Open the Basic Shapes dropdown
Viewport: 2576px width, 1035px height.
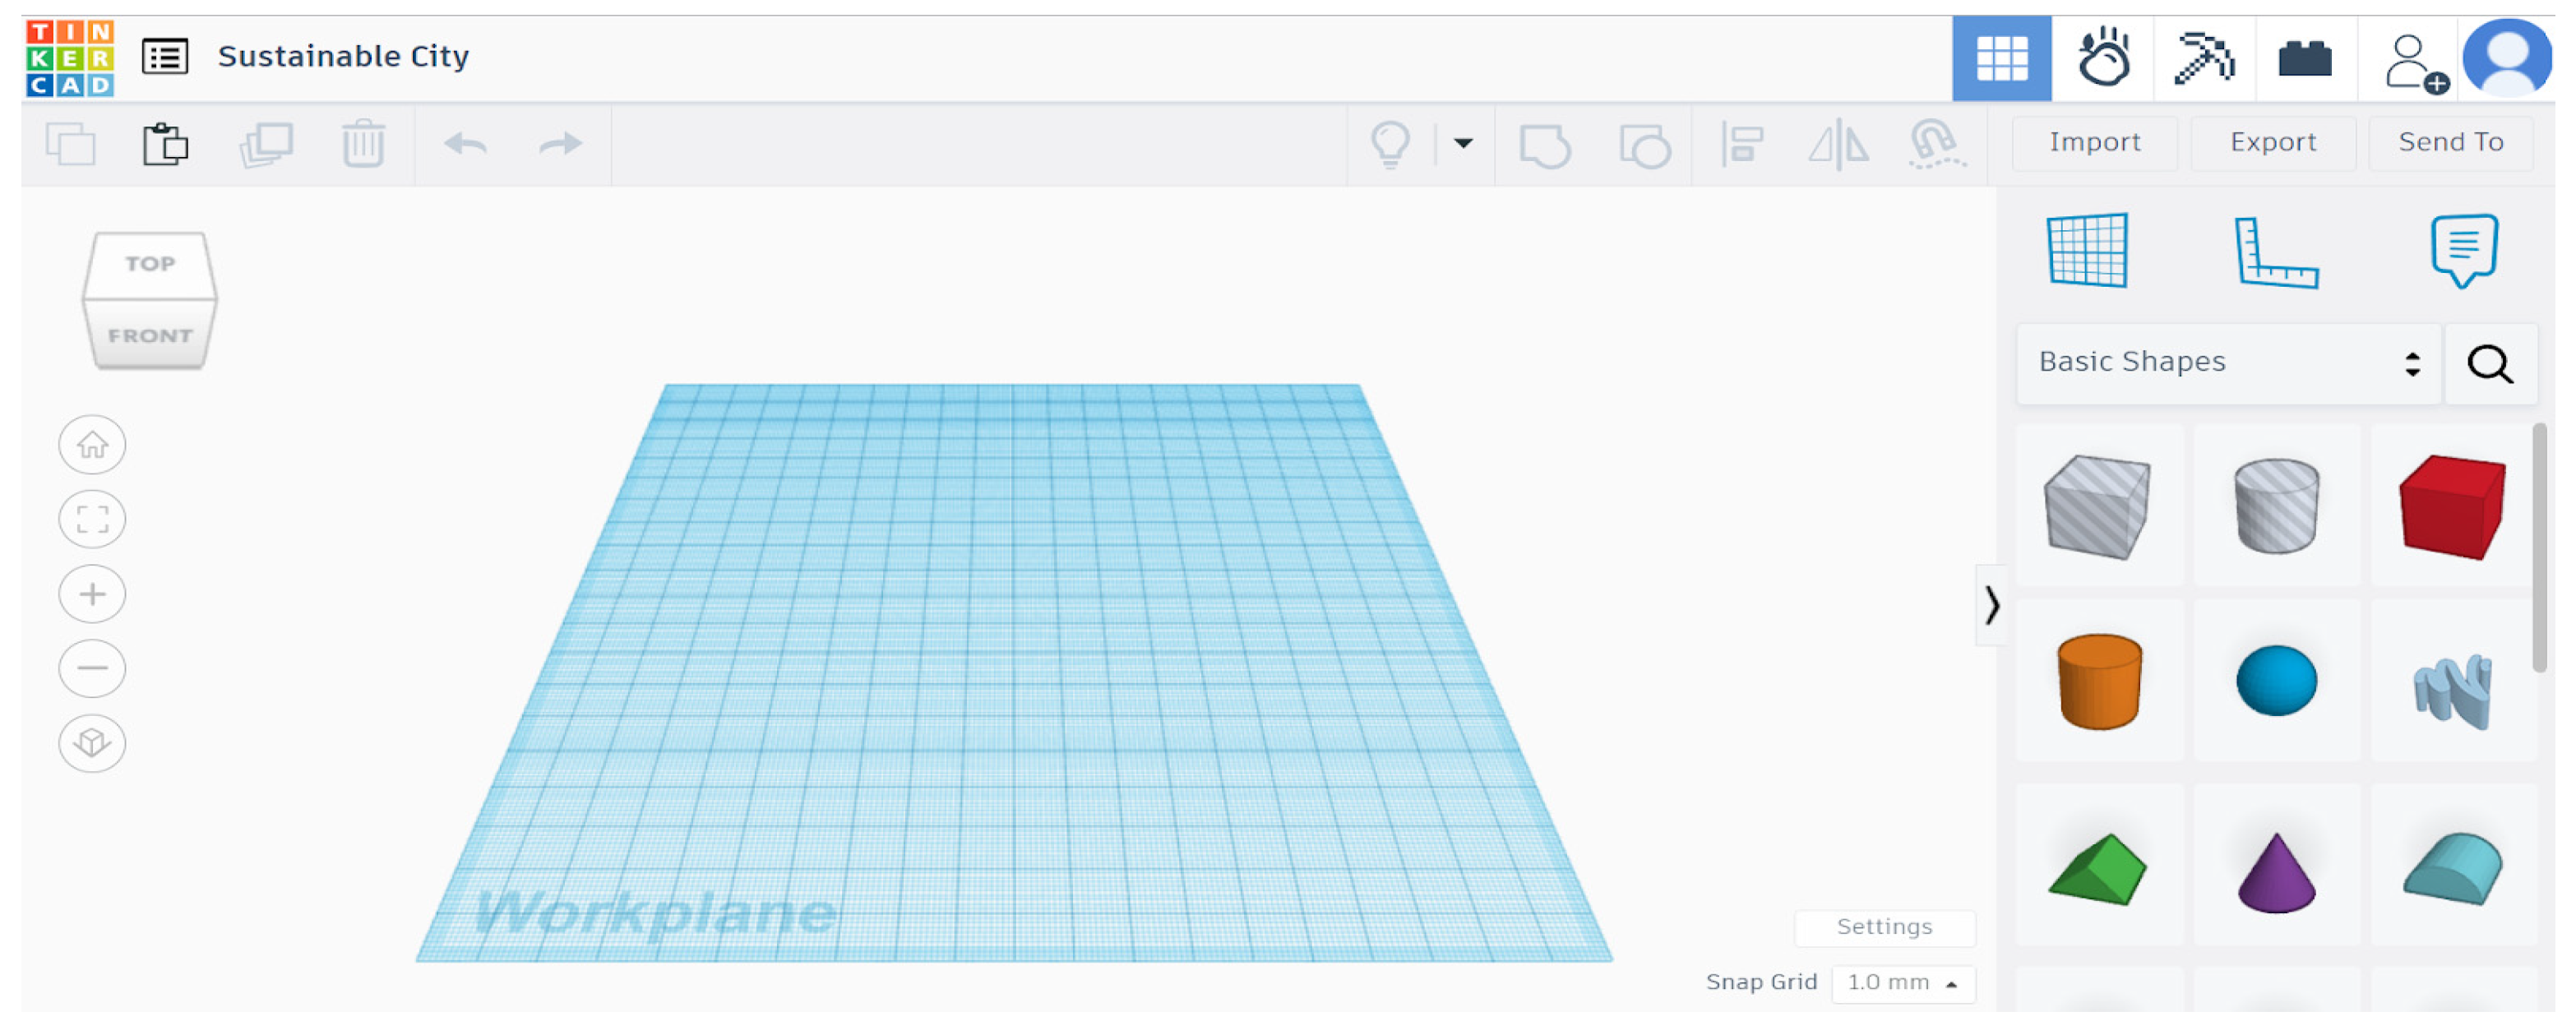coord(2227,363)
